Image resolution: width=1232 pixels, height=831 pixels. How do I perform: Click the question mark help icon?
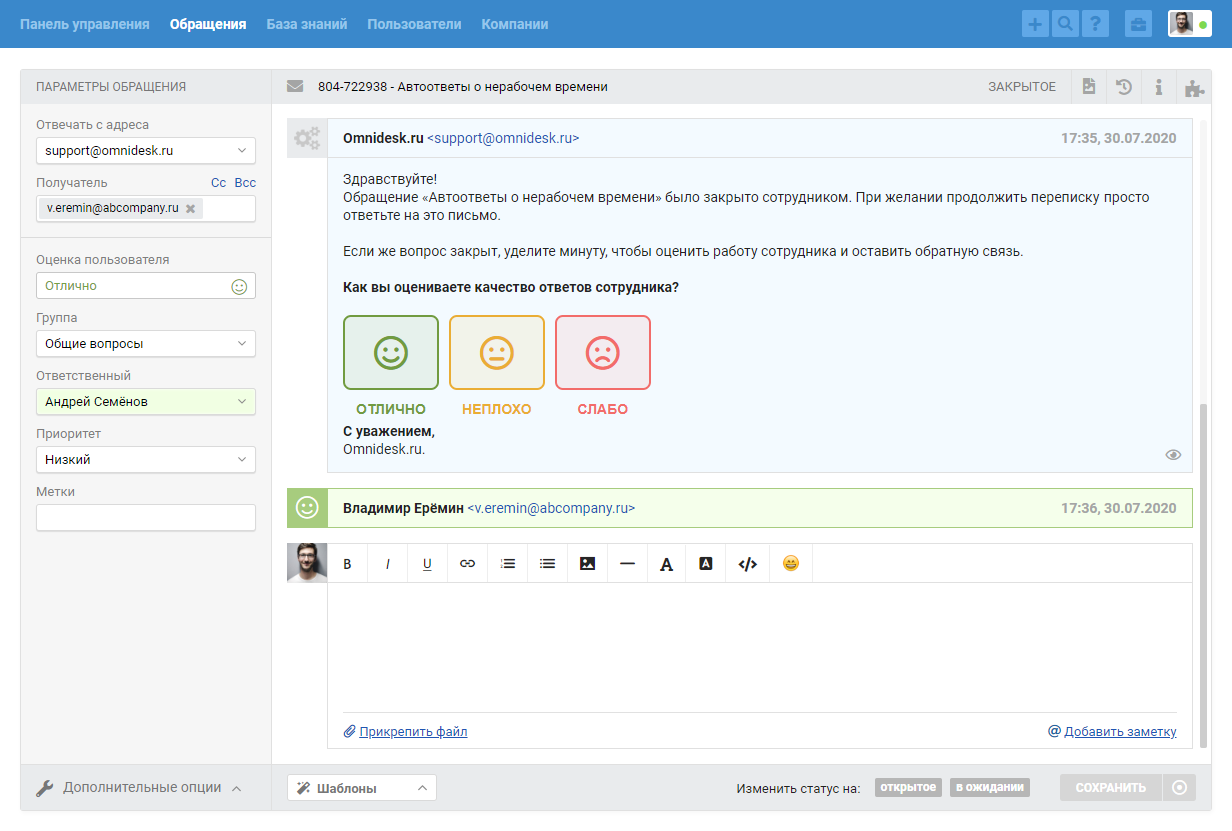click(x=1095, y=24)
